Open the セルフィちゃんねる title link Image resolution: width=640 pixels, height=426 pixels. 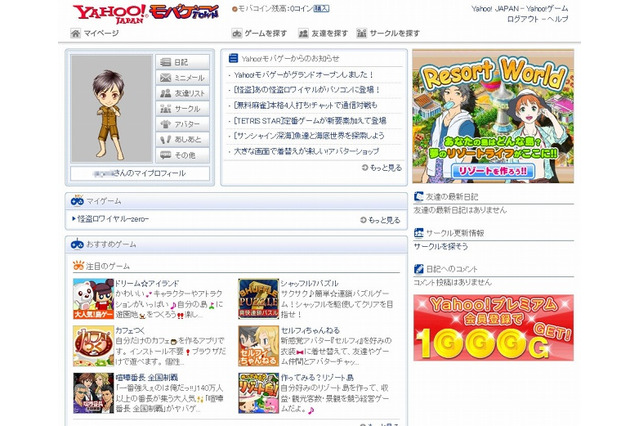click(310, 331)
